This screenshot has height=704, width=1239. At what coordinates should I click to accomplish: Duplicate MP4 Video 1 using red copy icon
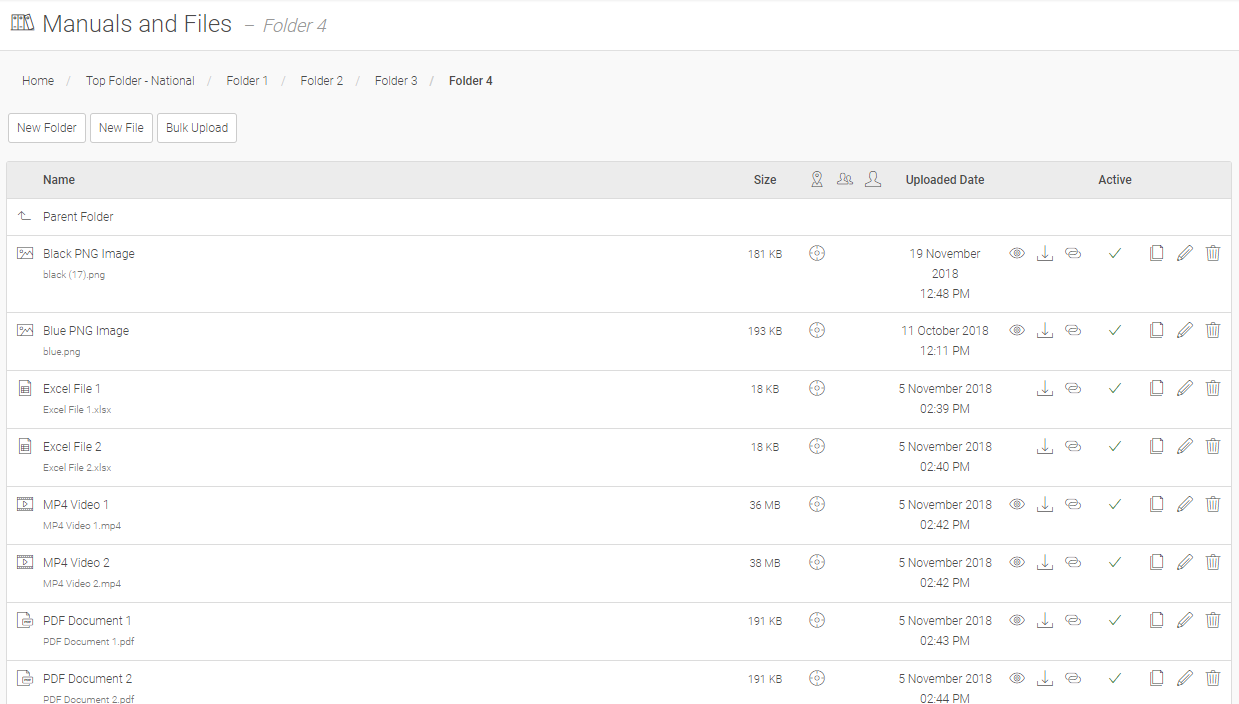[1157, 504]
